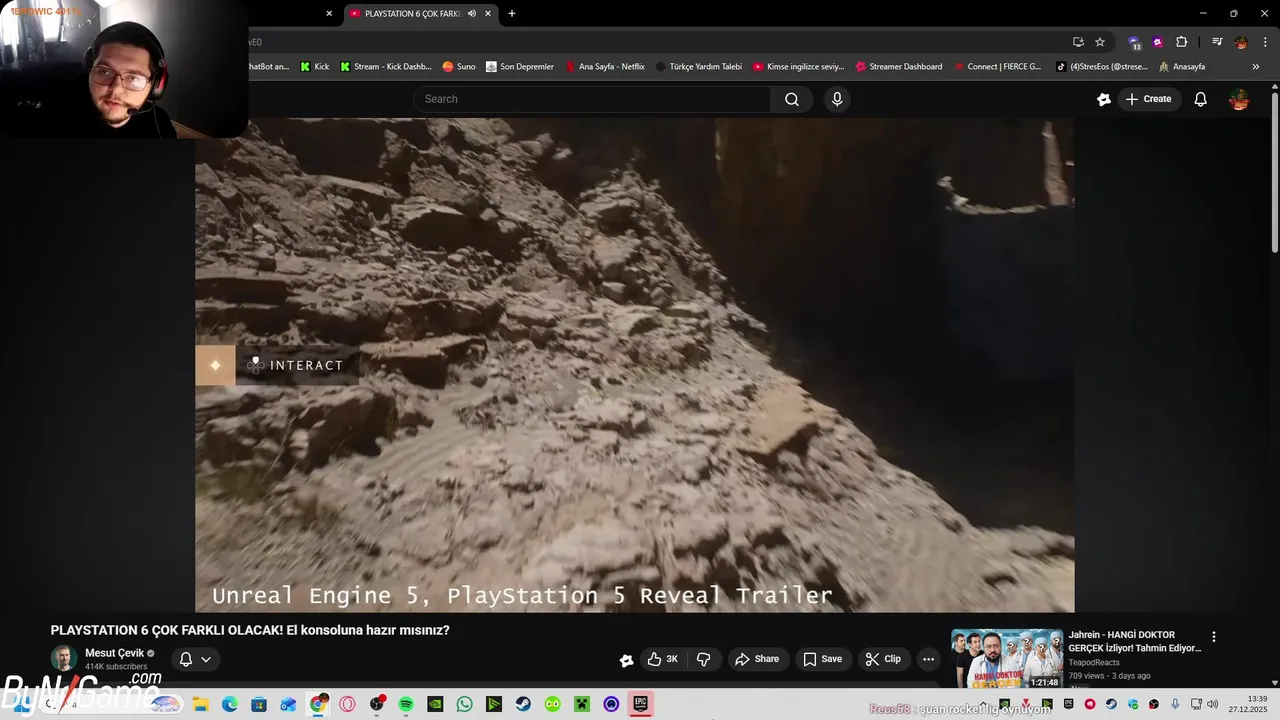This screenshot has height=720, width=1280.
Task: Close the tab left of the PLAYSTATION tab
Action: point(329,14)
